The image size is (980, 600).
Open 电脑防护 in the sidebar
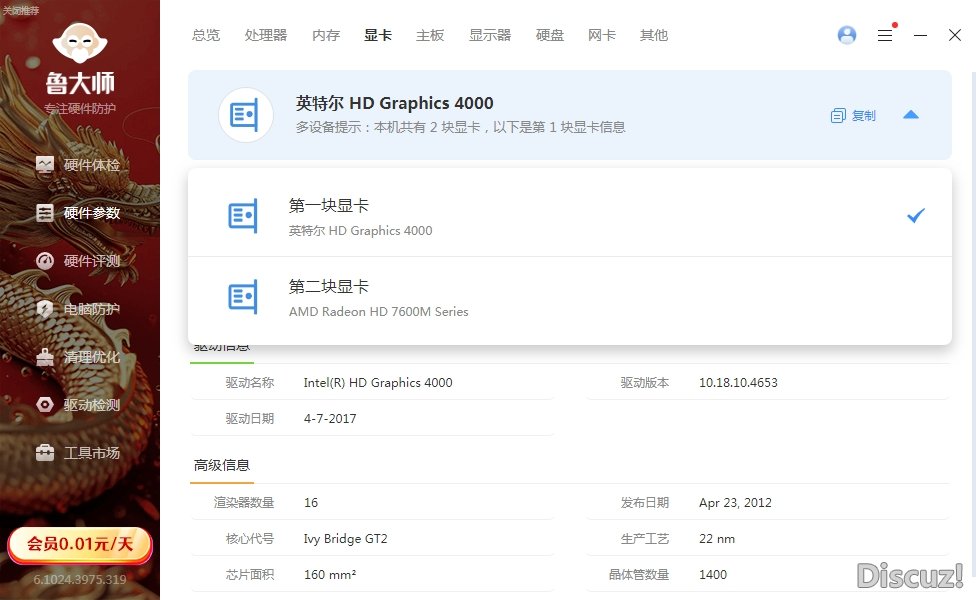[x=79, y=309]
